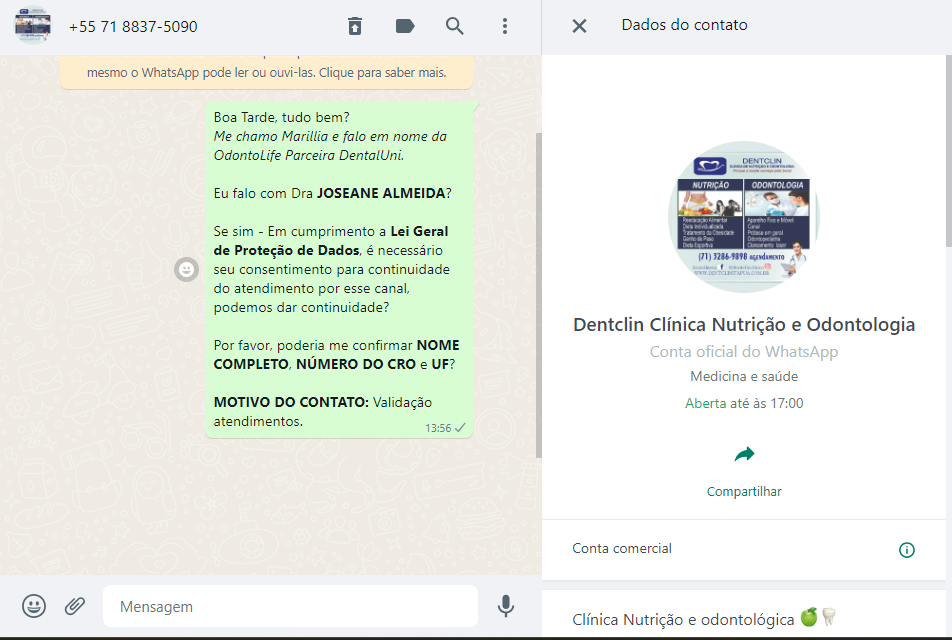
Task: Open emoji picker beside message box
Action: click(34, 606)
